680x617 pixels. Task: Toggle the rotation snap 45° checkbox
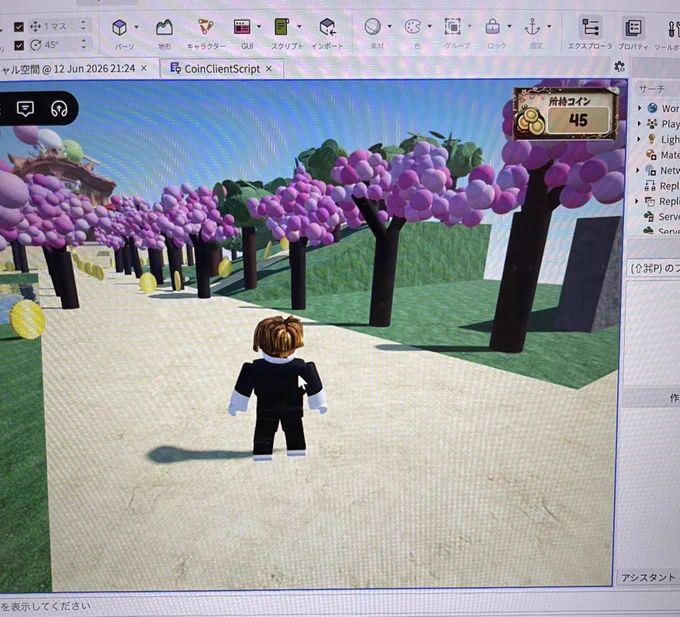[19, 45]
